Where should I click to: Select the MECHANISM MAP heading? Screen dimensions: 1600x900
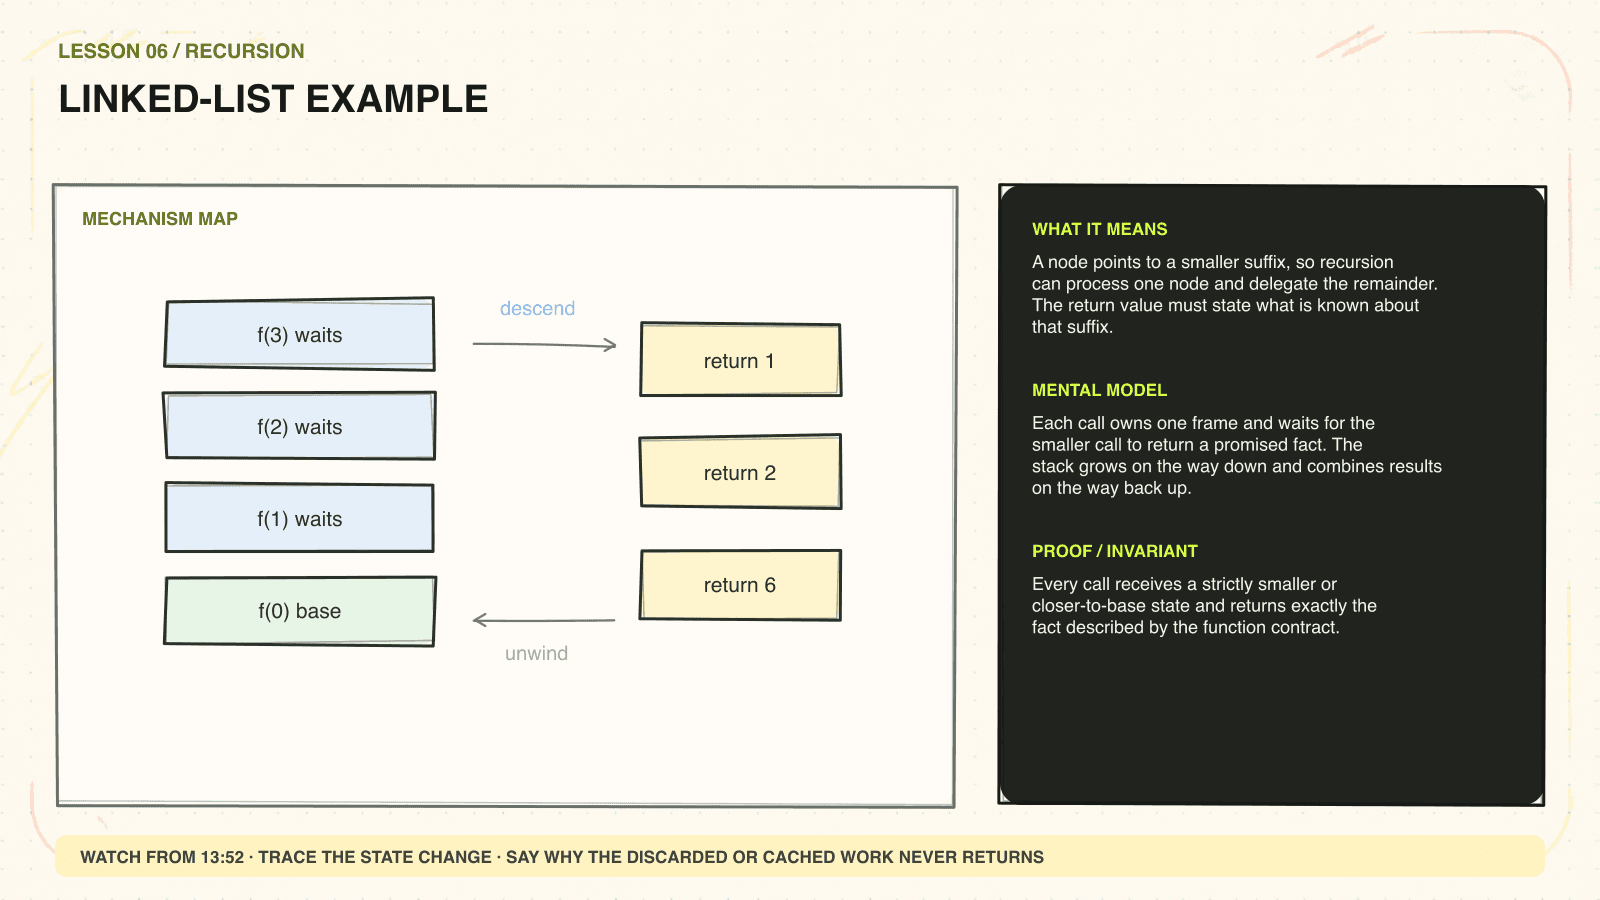tap(160, 219)
